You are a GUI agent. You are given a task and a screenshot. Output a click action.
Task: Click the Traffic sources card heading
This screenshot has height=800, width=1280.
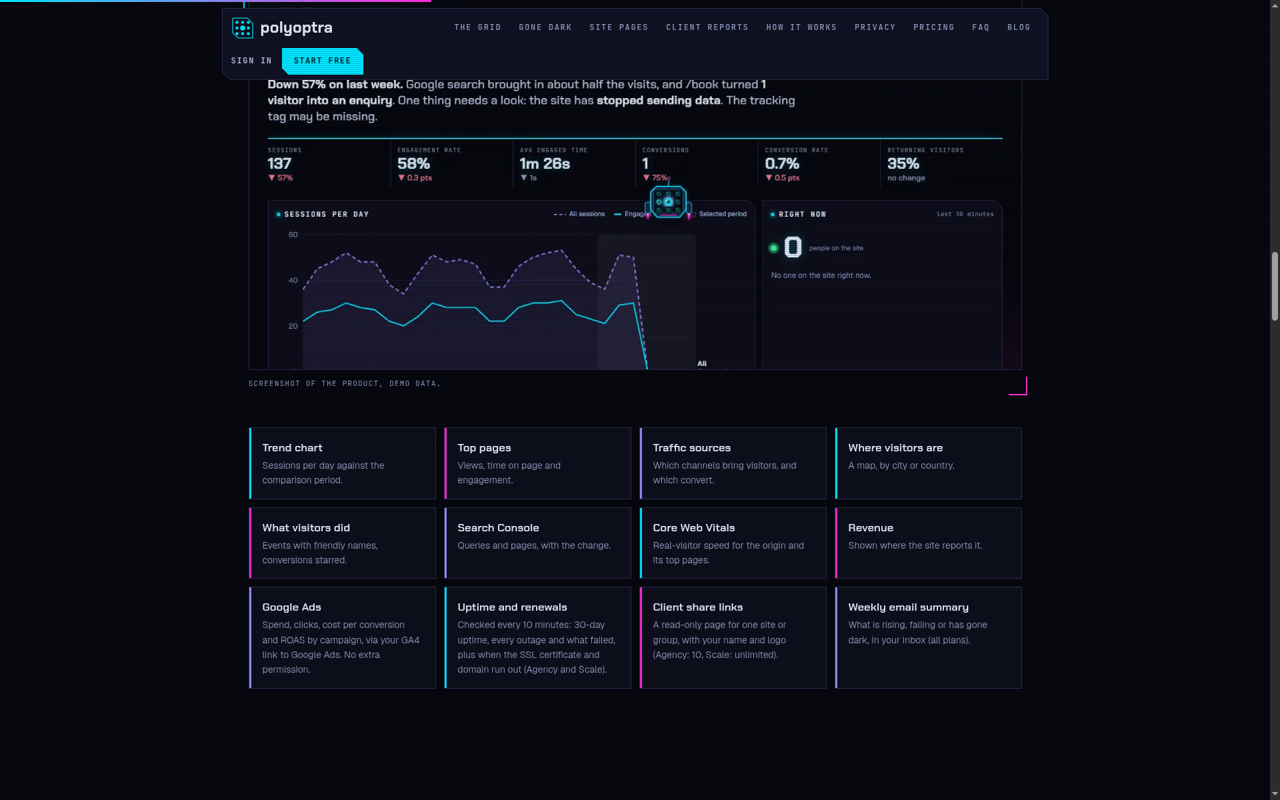[692, 448]
